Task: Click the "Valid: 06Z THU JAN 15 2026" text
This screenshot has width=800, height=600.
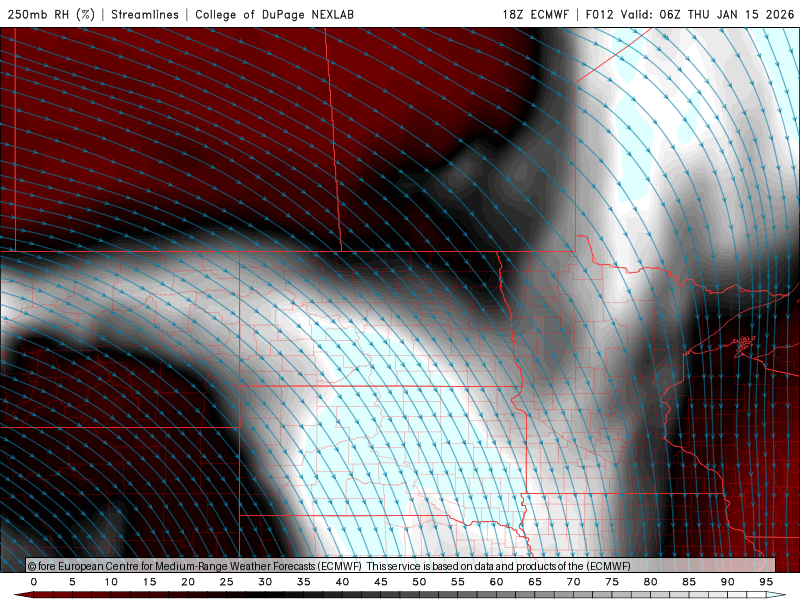Action: (707, 14)
